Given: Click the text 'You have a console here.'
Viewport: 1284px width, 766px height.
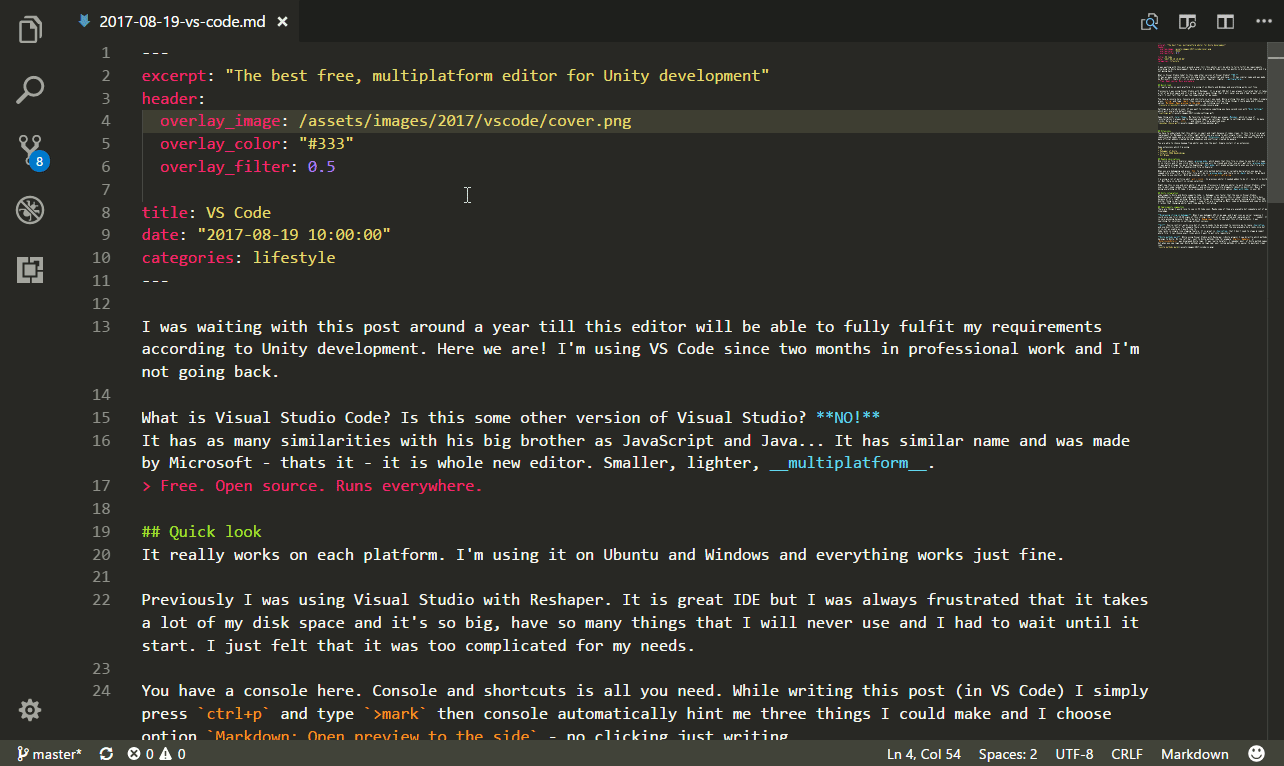Looking at the screenshot, I should tap(252, 691).
